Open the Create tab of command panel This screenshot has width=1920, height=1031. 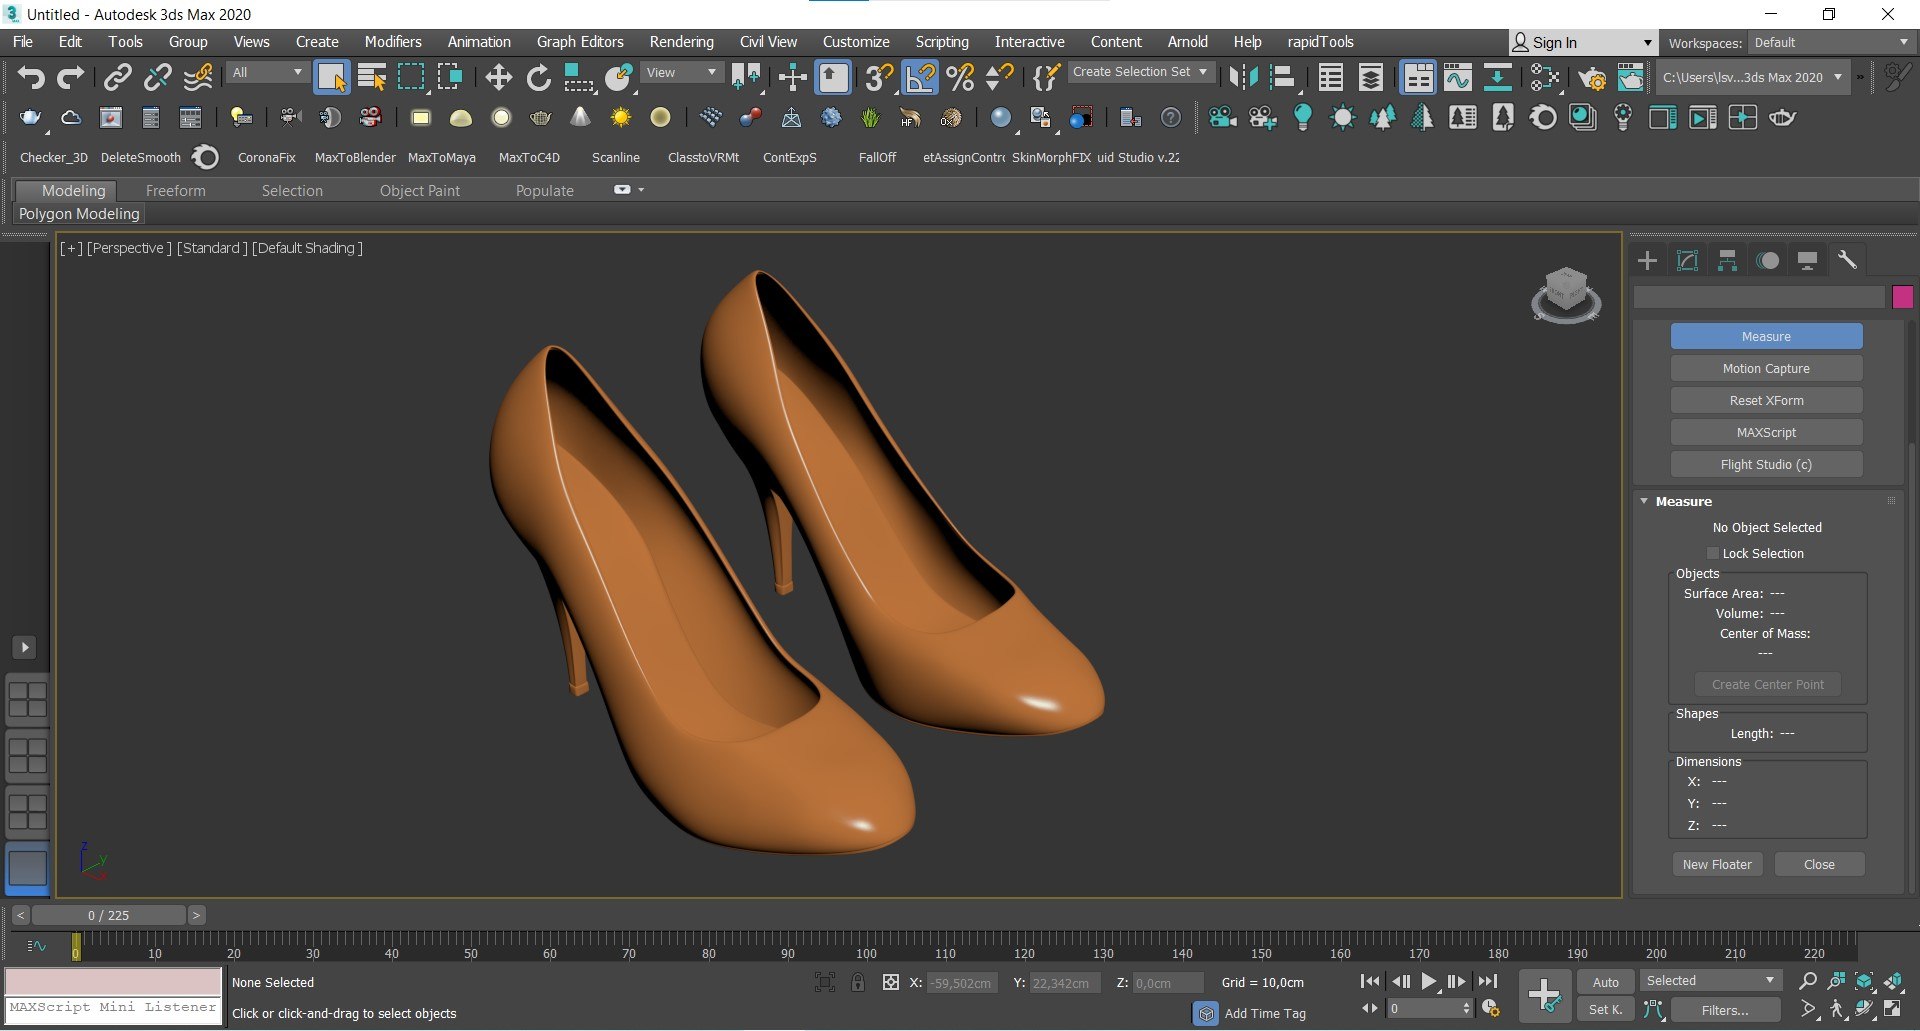click(1647, 261)
